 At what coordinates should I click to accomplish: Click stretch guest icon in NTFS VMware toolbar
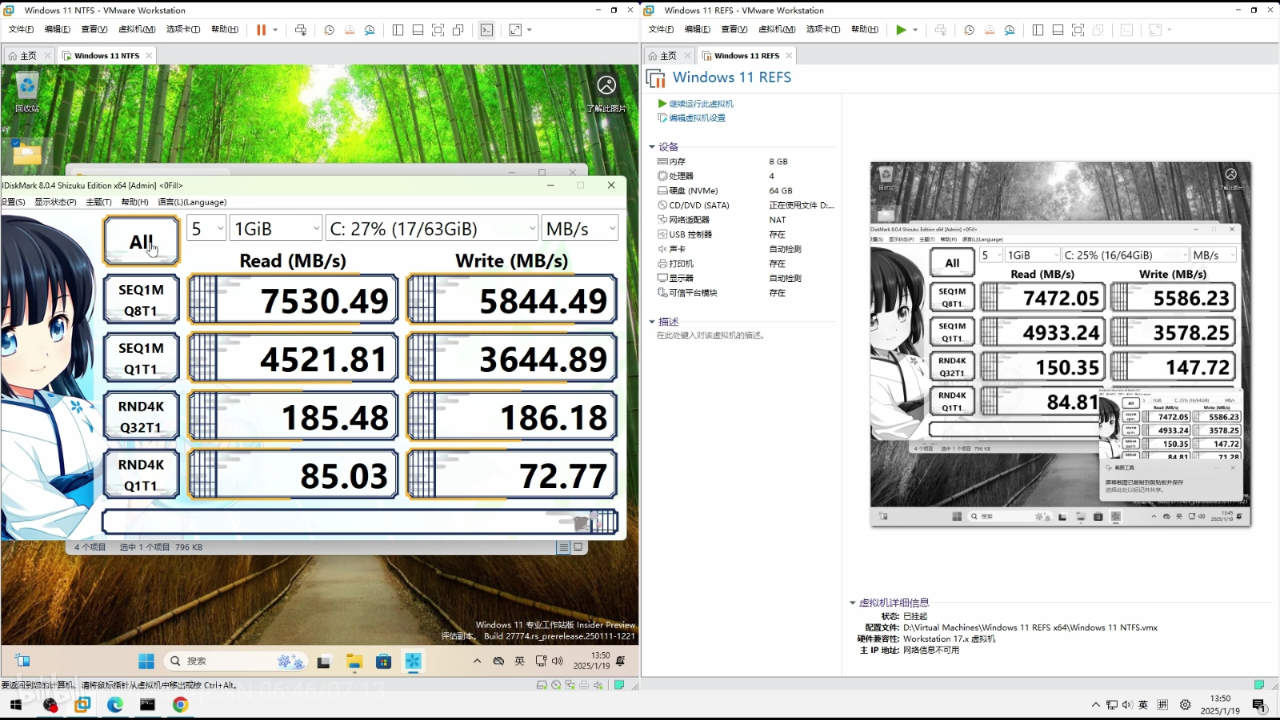coord(515,30)
